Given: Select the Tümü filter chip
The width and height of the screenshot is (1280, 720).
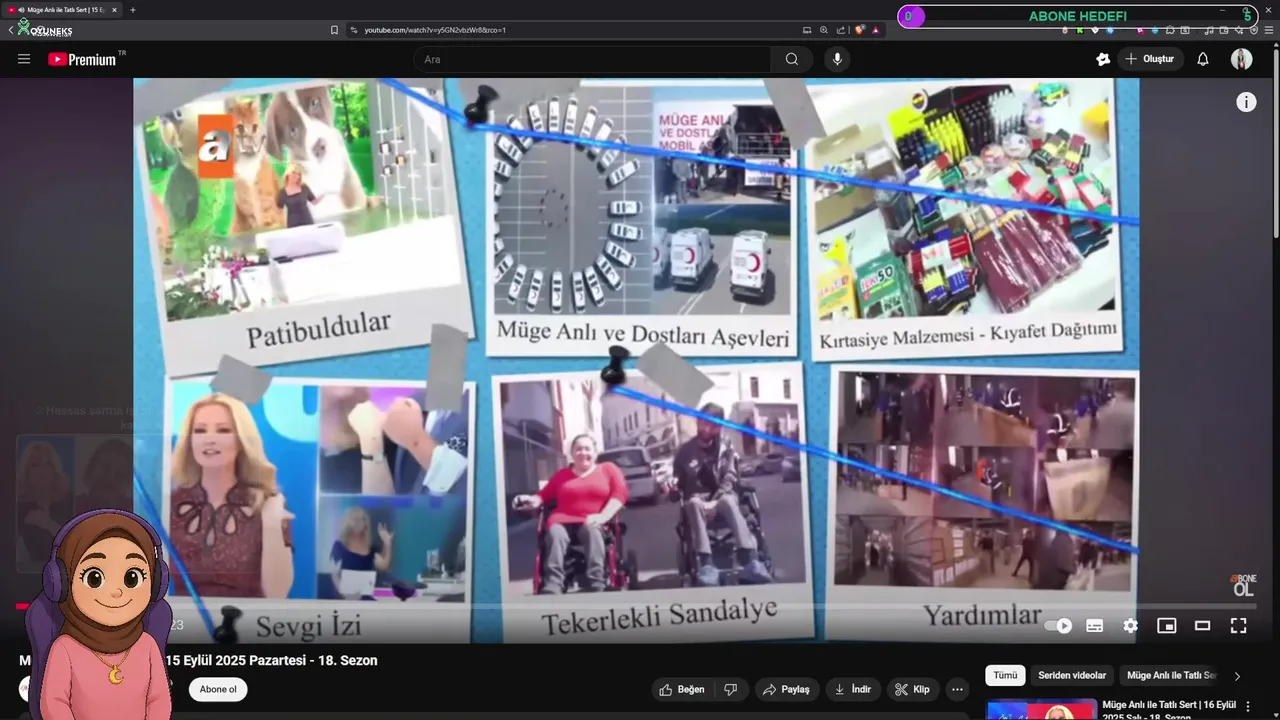Looking at the screenshot, I should point(1005,675).
